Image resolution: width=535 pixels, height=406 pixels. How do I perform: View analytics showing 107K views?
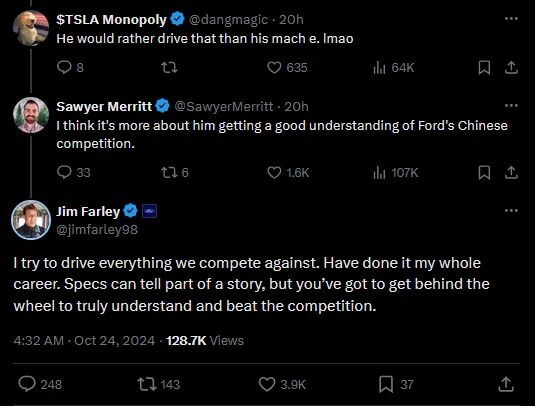pyautogui.click(x=395, y=172)
